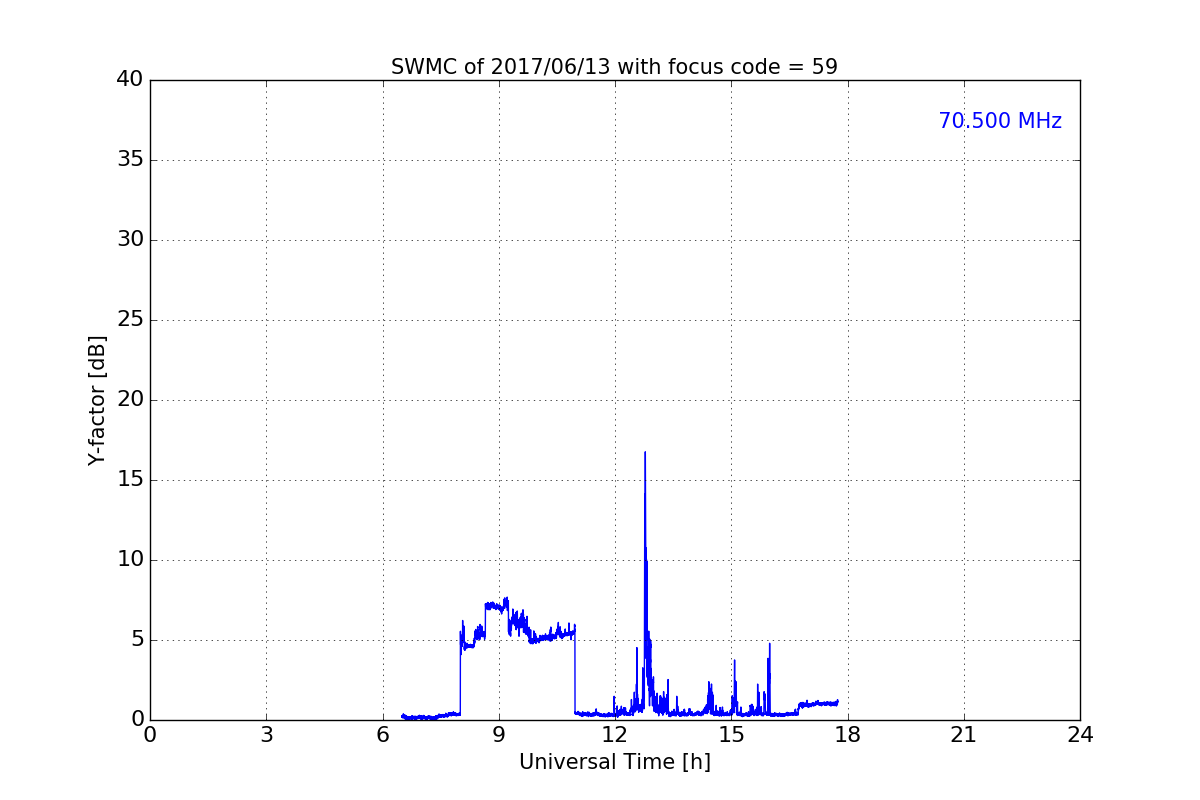Click the x-axis tick label '21'
Screen dimensions: 1200x800
[964, 735]
